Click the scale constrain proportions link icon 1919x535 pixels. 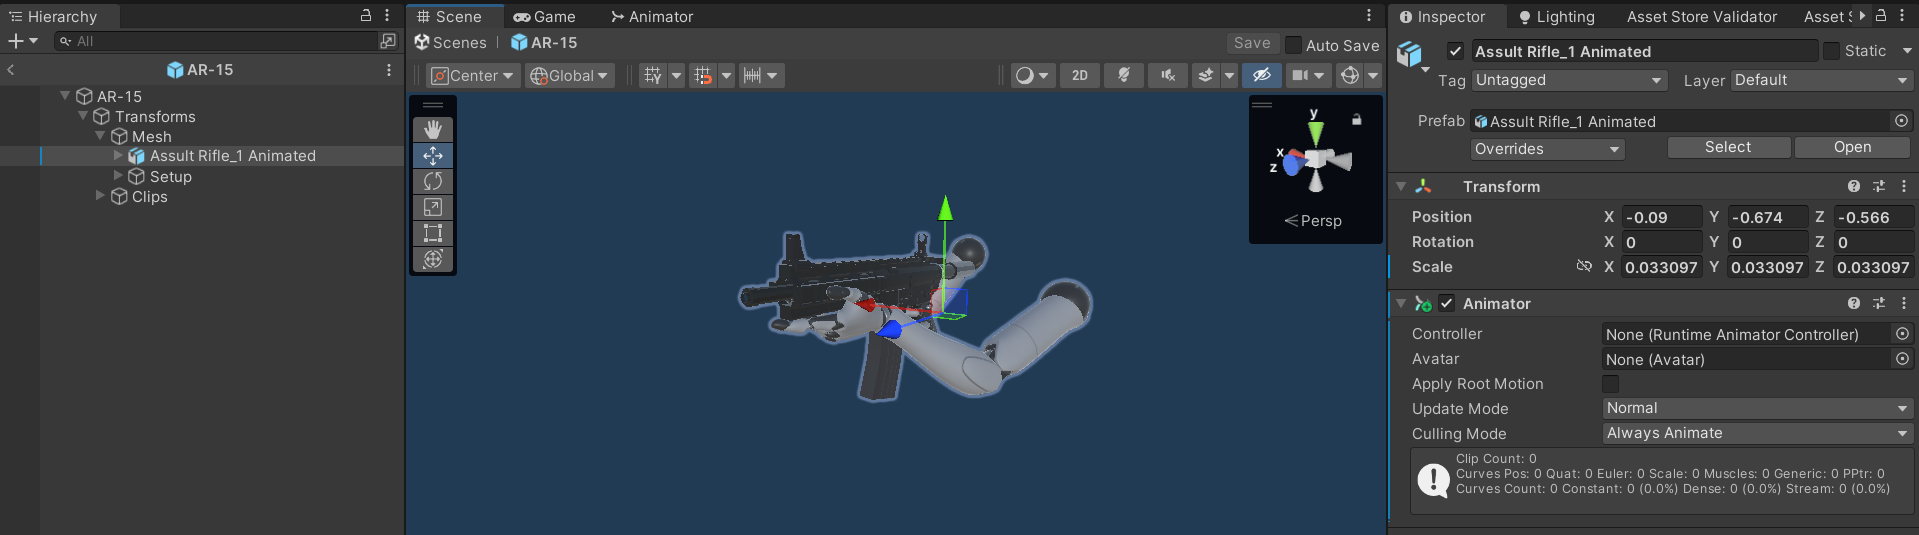tap(1583, 267)
